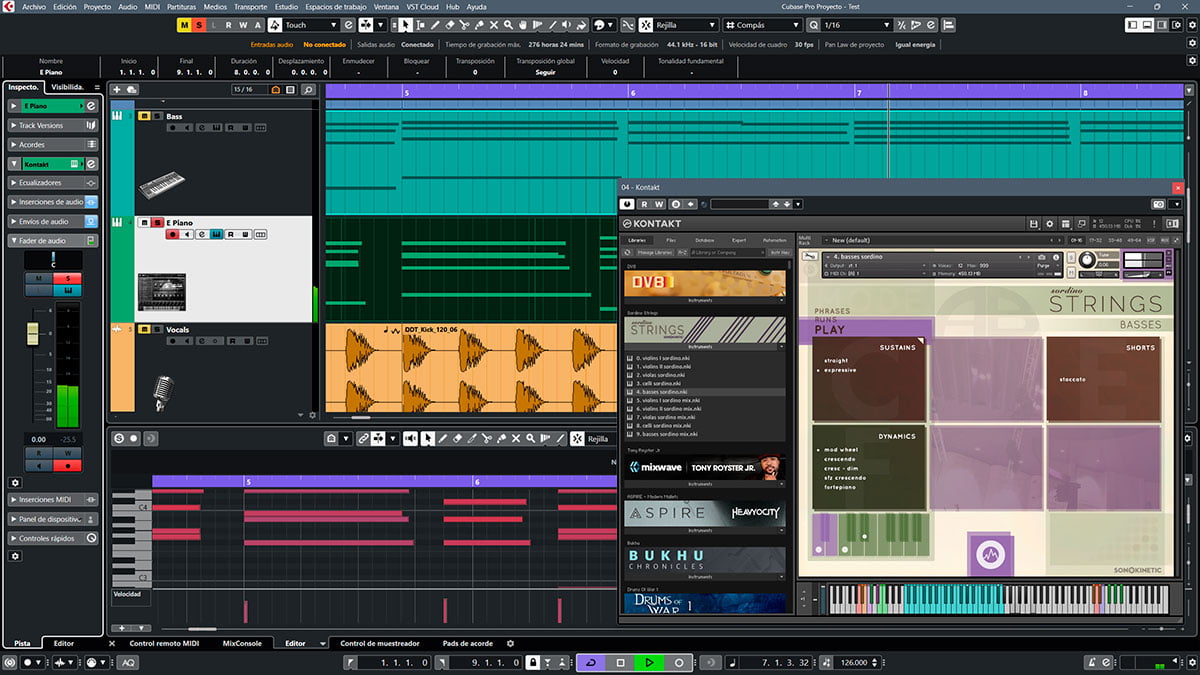
Task: Click the Stop transport button
Action: (x=620, y=663)
